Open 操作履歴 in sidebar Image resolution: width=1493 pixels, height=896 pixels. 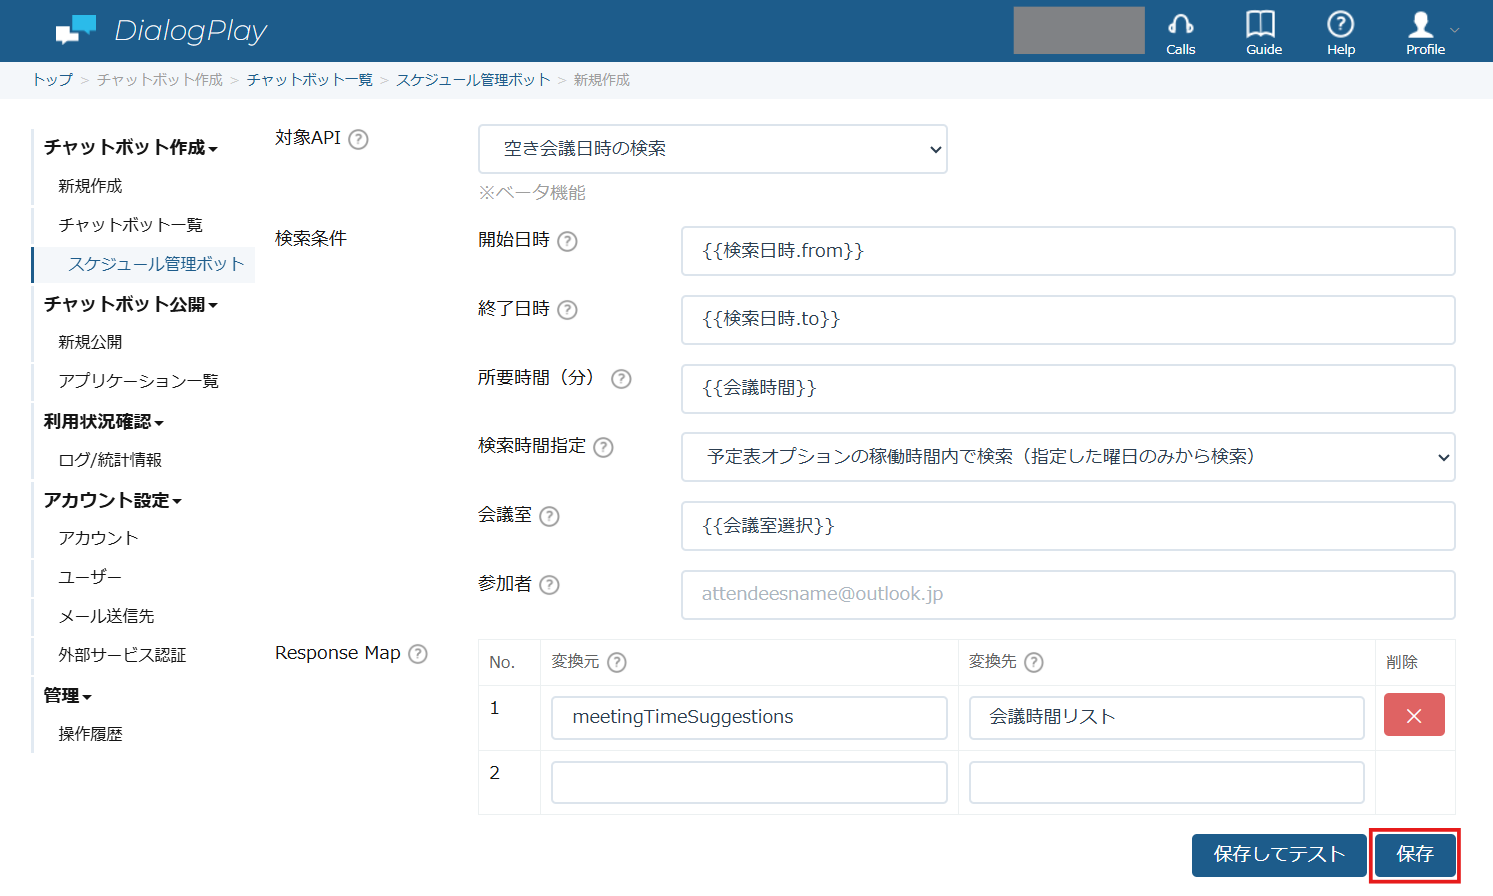[x=90, y=734]
